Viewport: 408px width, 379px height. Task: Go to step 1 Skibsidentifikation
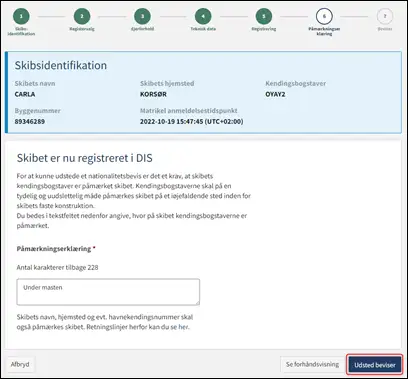point(21,16)
